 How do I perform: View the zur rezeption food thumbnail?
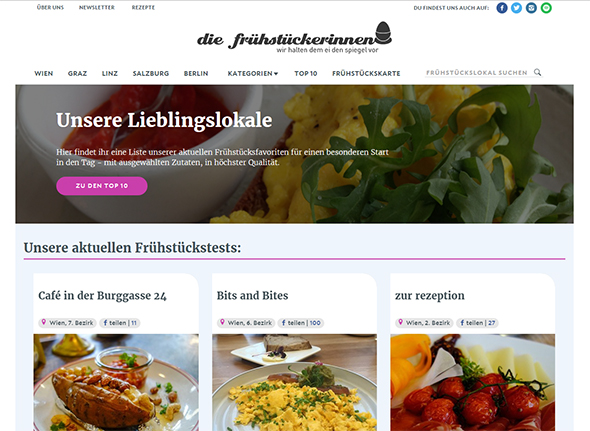tap(473, 382)
